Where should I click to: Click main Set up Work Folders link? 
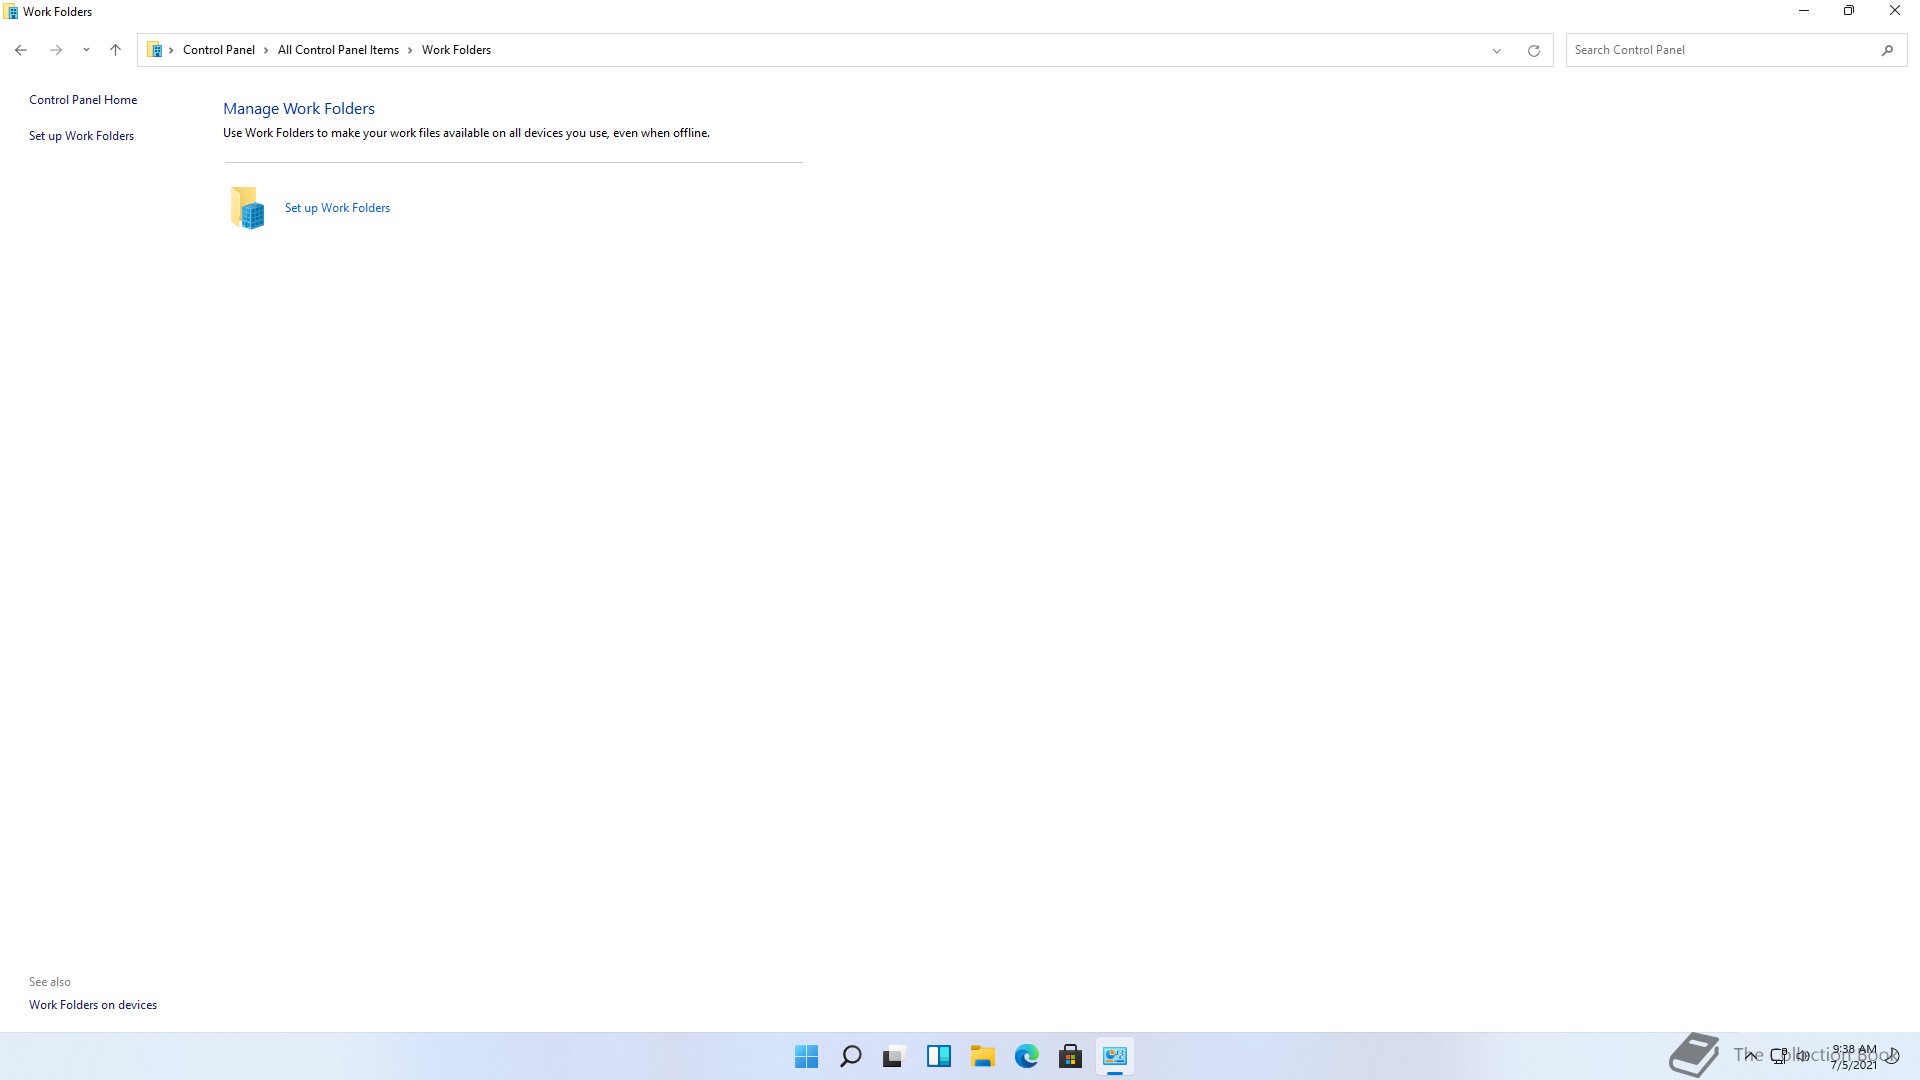[337, 208]
